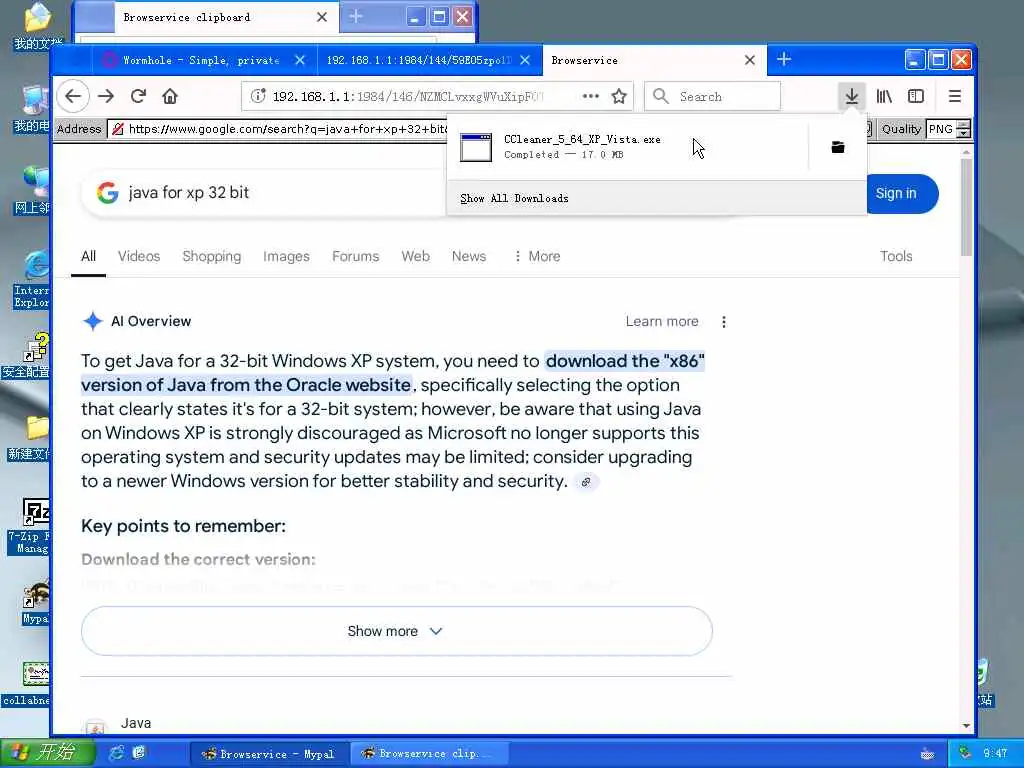Open new tab in front browser window
This screenshot has height=768, width=1024.
784,59
